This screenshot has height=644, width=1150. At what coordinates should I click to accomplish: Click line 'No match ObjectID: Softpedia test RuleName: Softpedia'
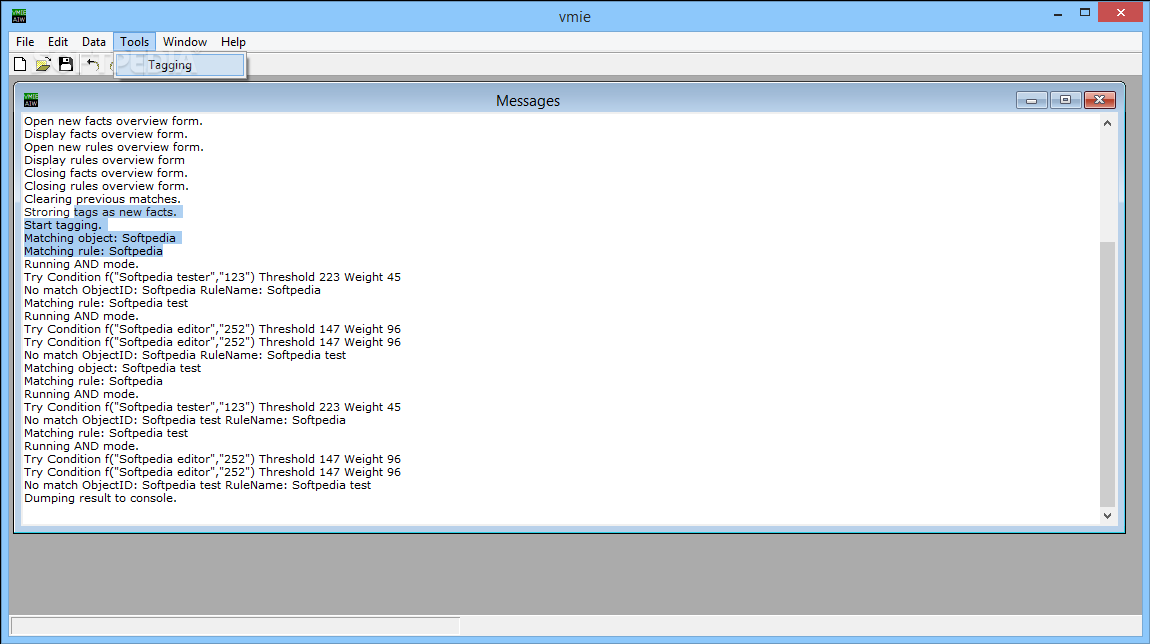pos(185,420)
